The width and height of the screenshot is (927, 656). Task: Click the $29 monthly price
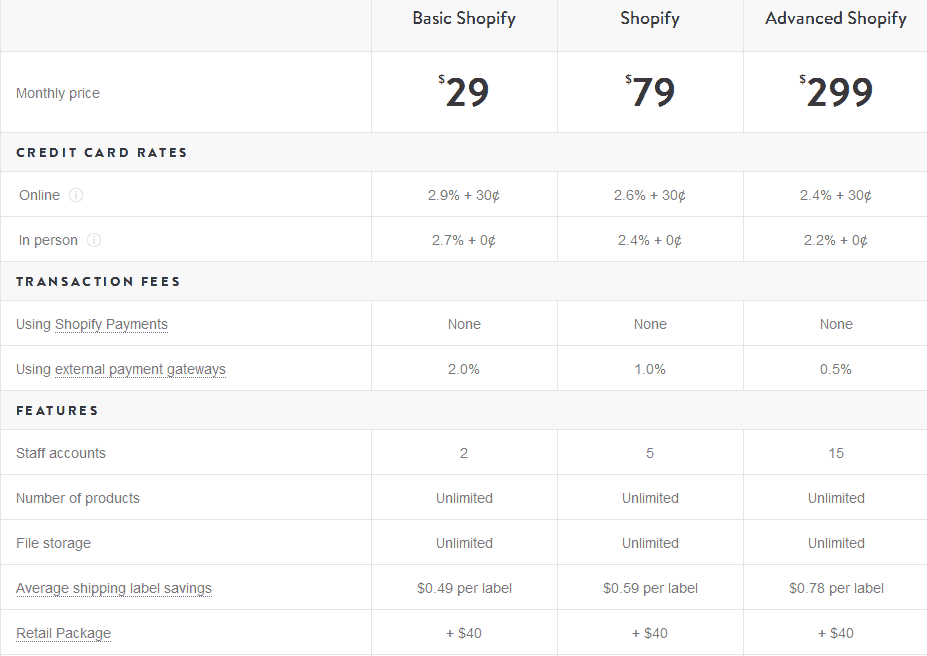pos(464,92)
